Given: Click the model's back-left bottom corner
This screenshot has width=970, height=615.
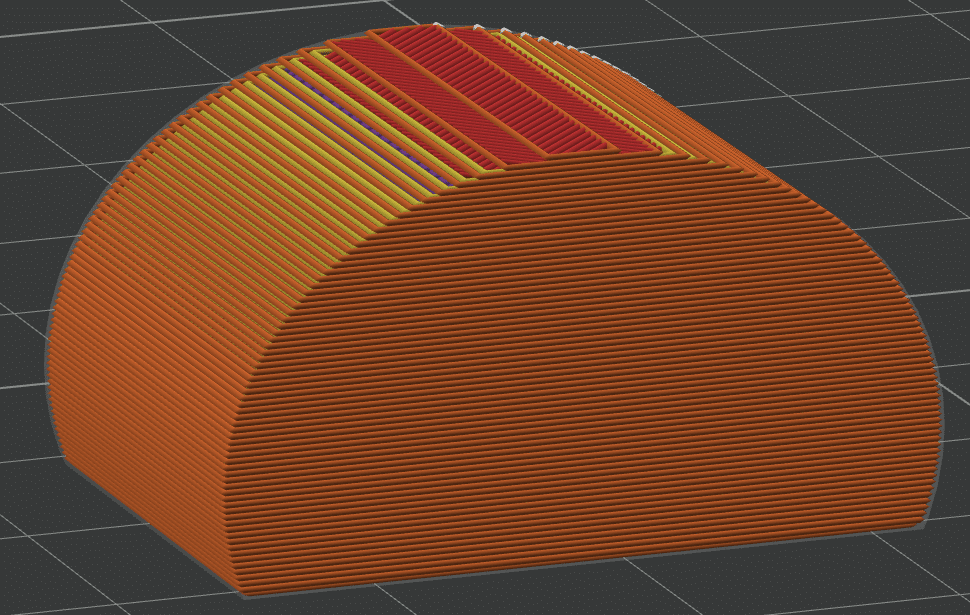Looking at the screenshot, I should click(66, 459).
